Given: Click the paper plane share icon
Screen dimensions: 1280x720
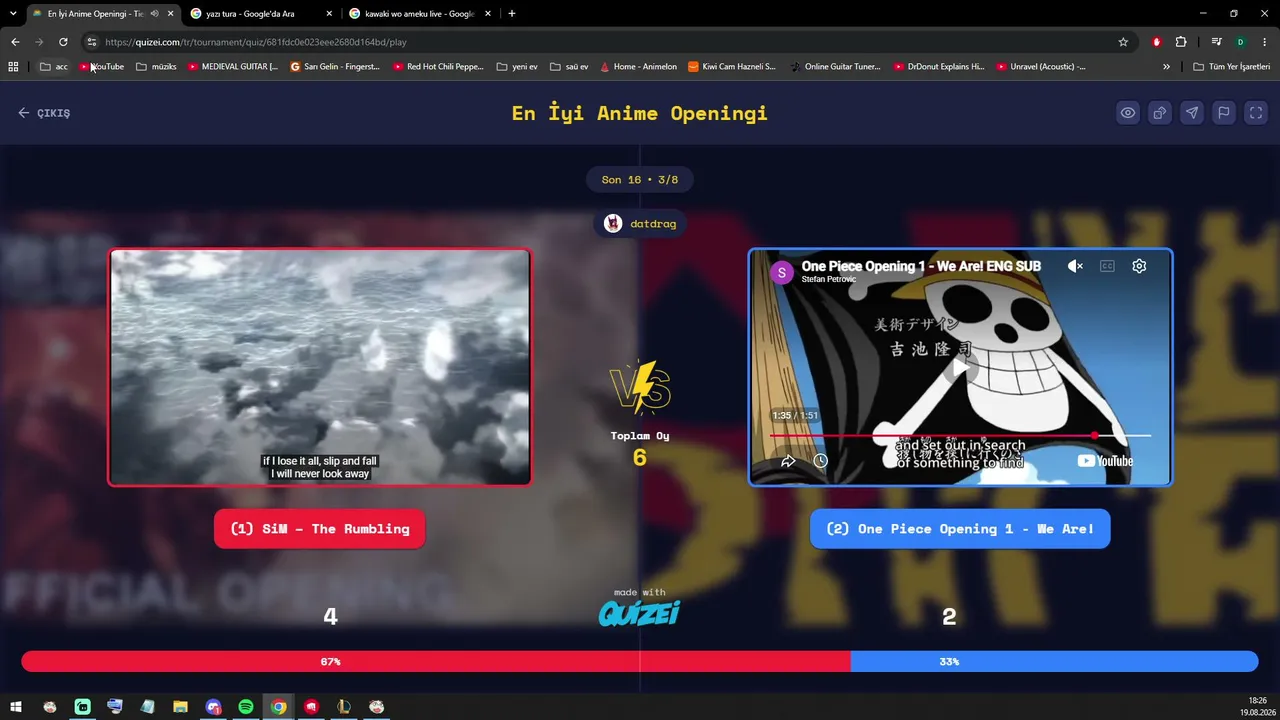Looking at the screenshot, I should [x=1192, y=113].
